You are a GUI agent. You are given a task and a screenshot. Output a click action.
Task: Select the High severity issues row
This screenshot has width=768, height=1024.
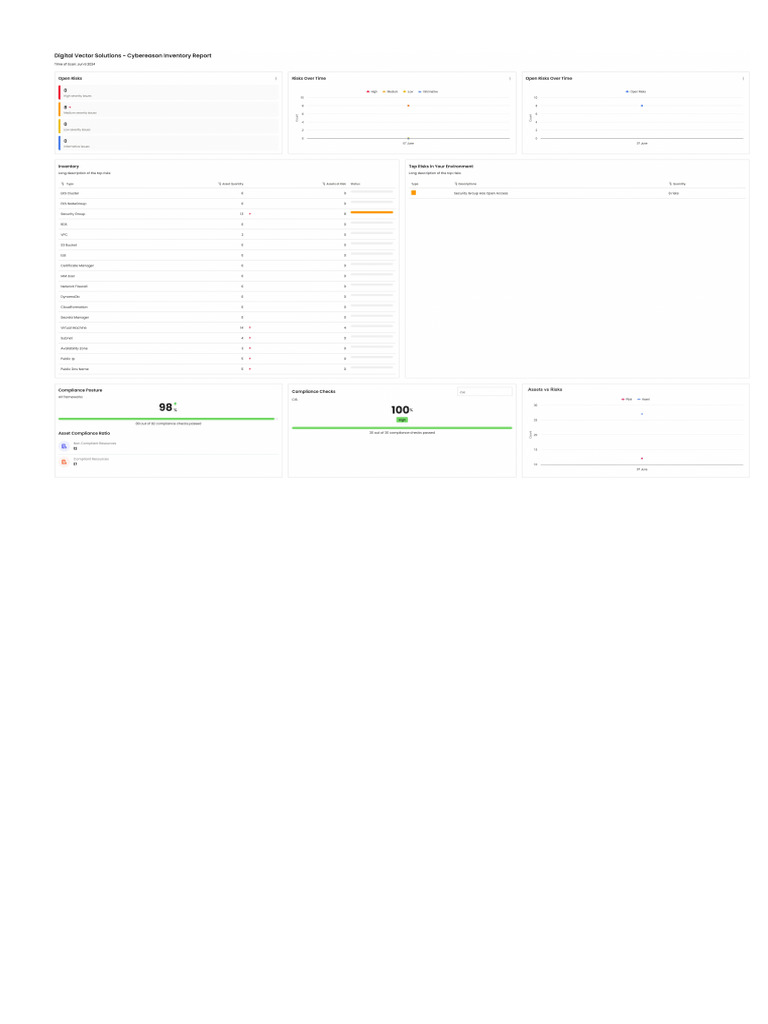(168, 93)
